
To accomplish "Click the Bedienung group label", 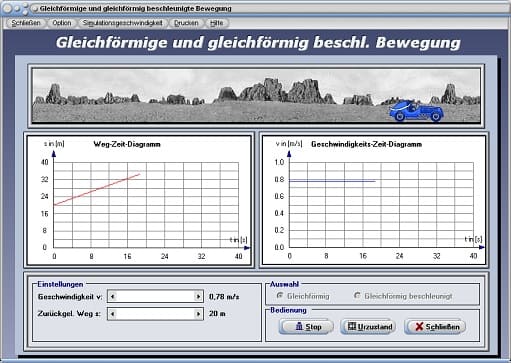I will pyautogui.click(x=288, y=310).
